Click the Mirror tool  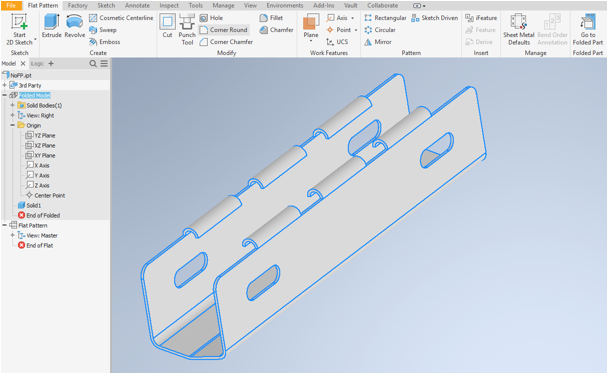[x=378, y=42]
